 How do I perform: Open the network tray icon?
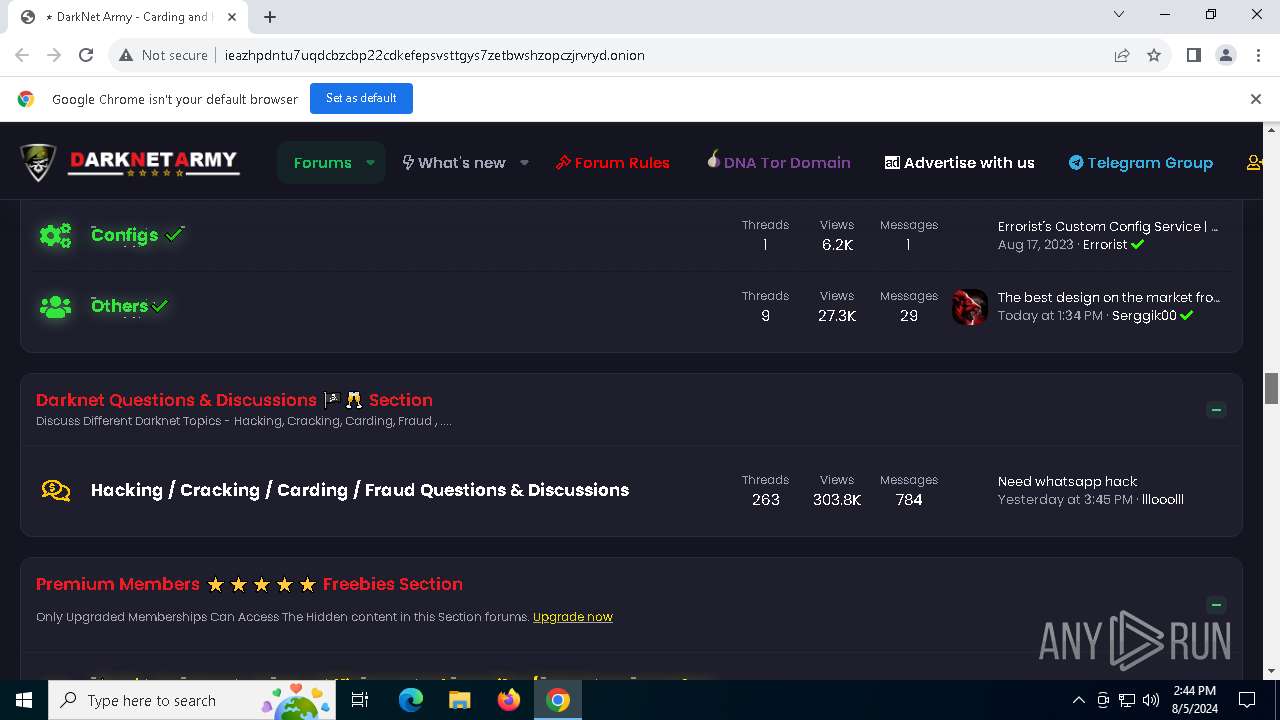(1127, 700)
